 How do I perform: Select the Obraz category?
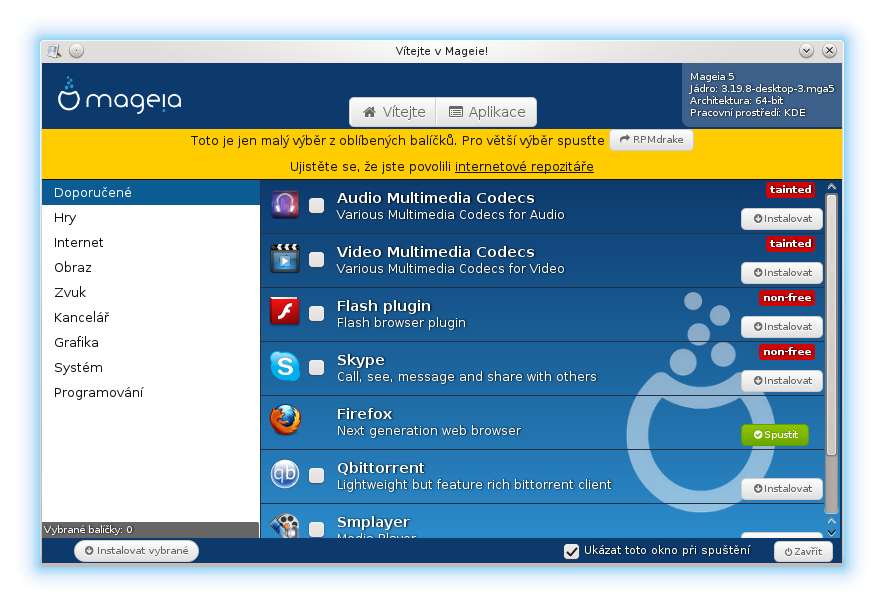click(151, 267)
